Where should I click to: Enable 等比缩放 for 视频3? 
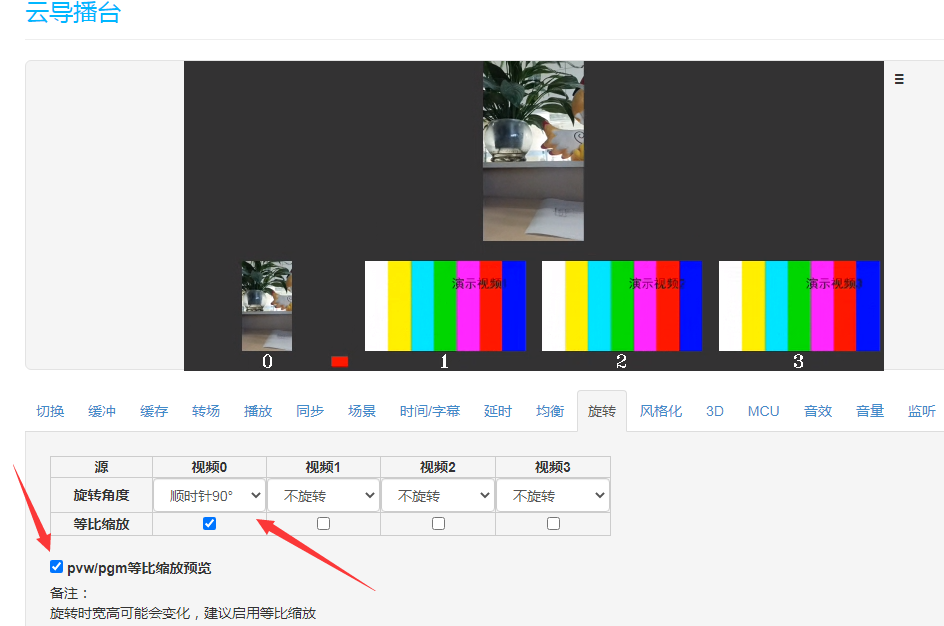pyautogui.click(x=553, y=524)
